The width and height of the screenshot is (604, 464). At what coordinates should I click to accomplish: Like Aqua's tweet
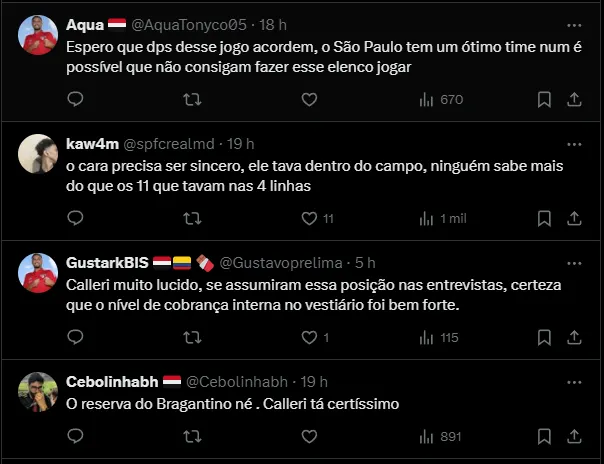309,99
